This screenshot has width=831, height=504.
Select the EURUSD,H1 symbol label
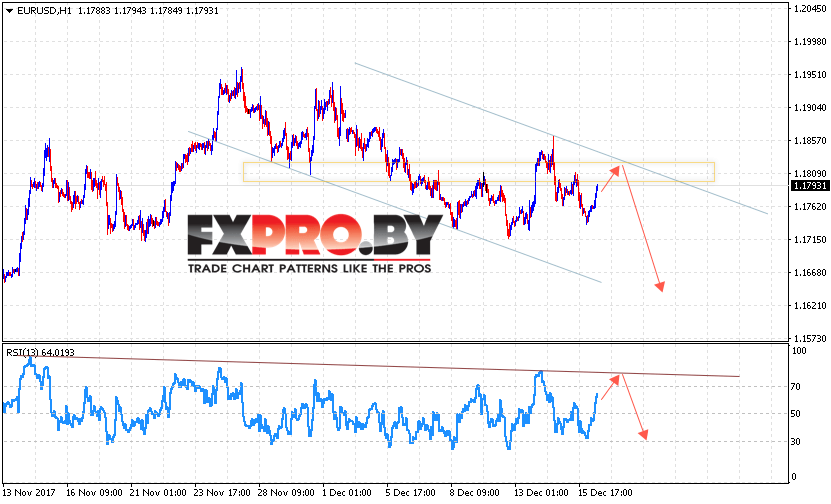point(44,11)
